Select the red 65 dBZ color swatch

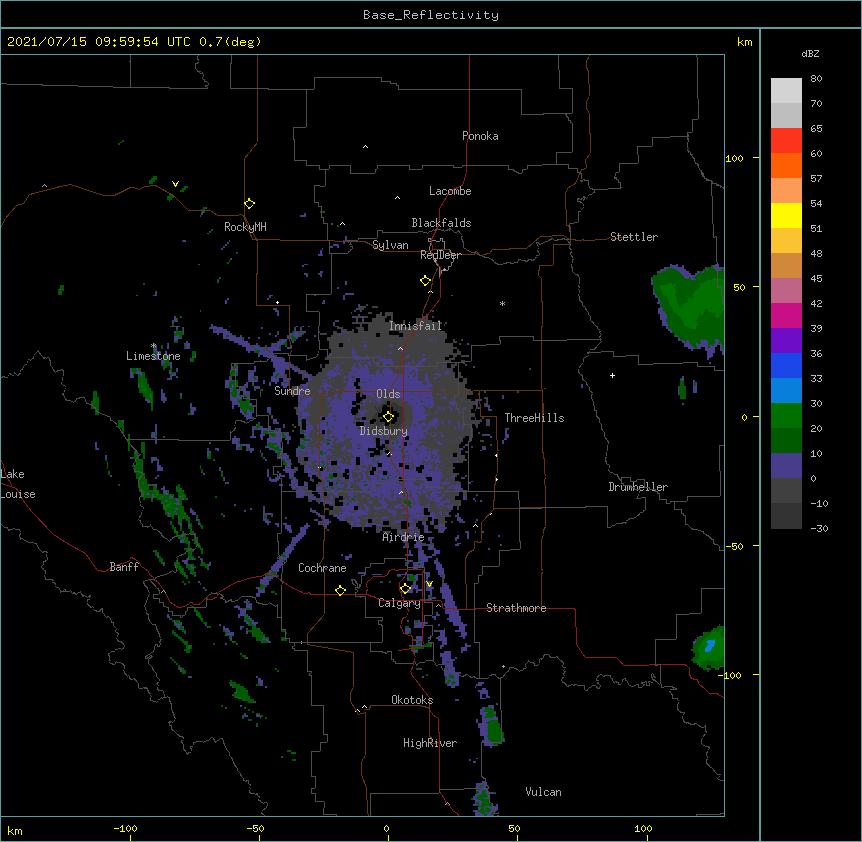[786, 141]
